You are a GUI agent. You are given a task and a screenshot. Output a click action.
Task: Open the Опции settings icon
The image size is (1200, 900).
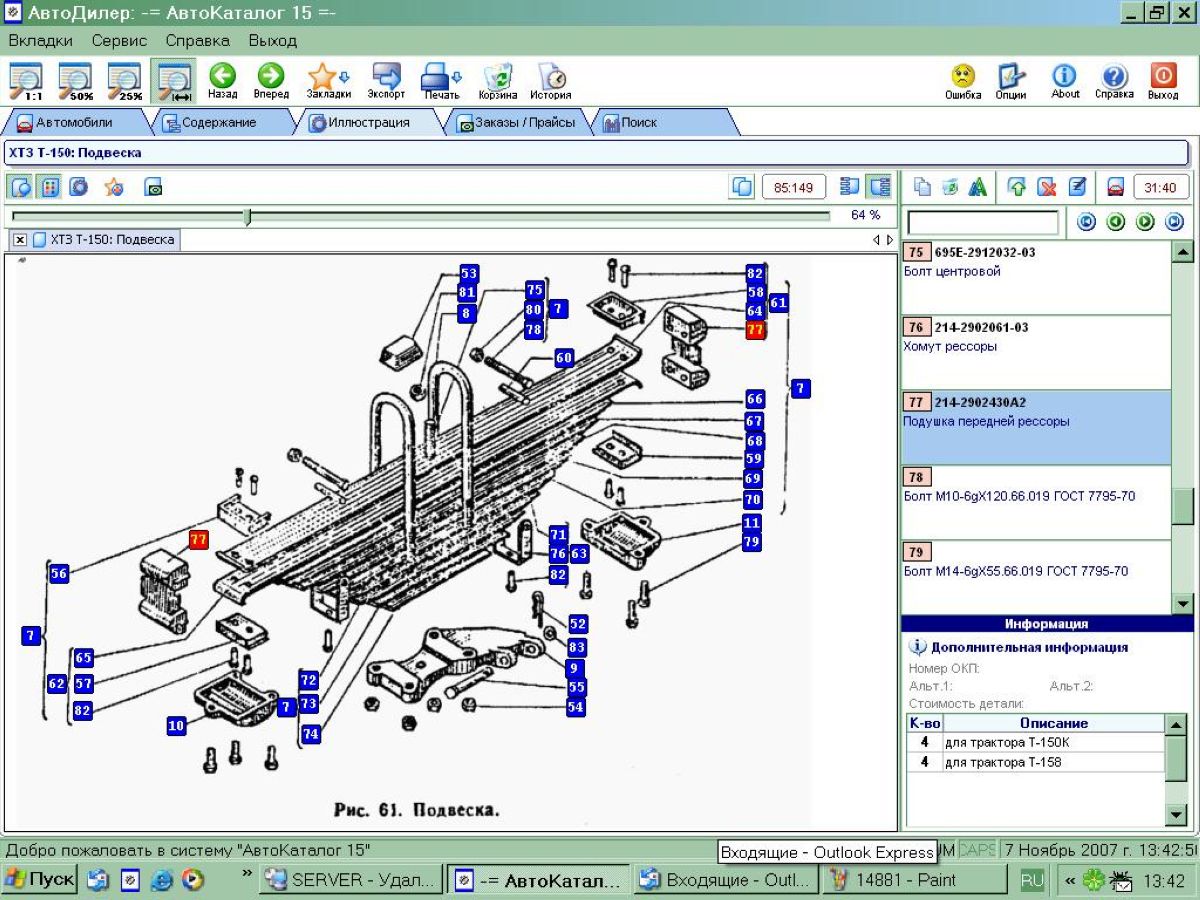[x=1011, y=80]
